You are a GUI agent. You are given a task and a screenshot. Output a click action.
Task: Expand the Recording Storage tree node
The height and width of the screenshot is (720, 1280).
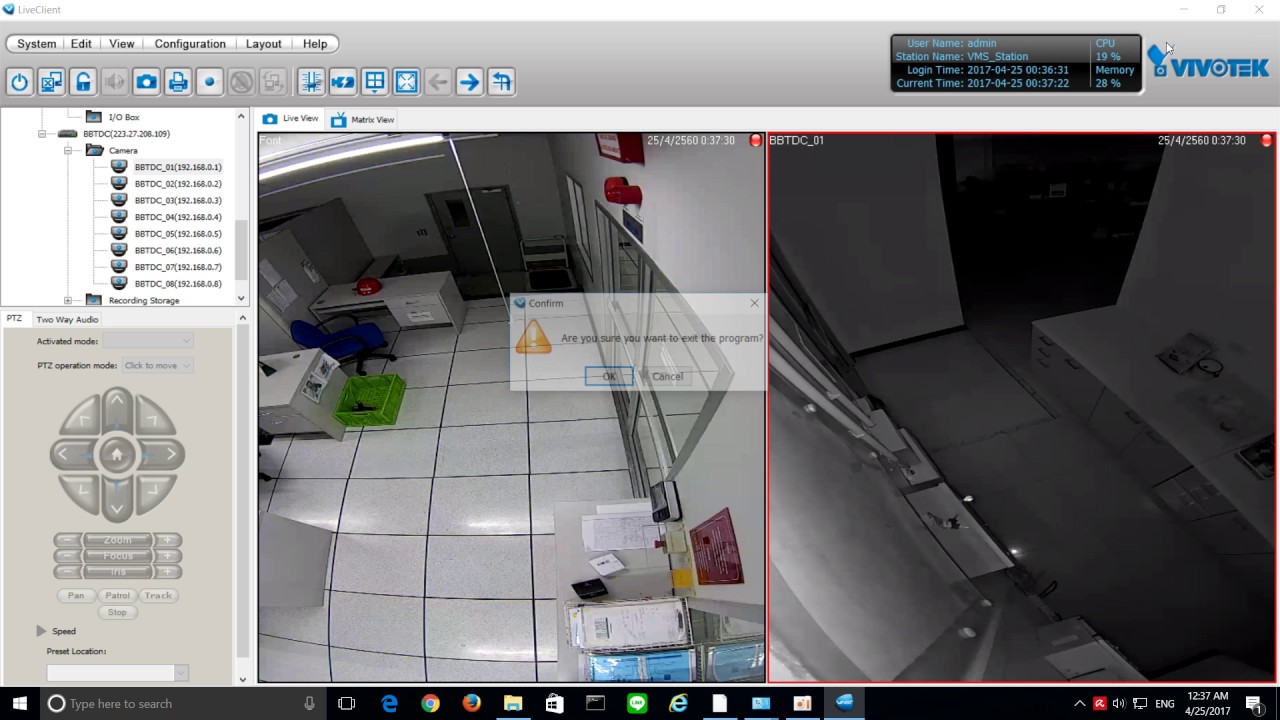tap(68, 301)
